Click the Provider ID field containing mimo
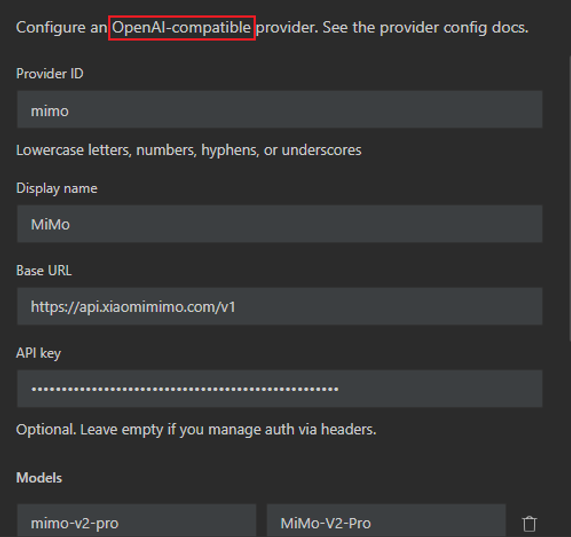 pos(280,110)
